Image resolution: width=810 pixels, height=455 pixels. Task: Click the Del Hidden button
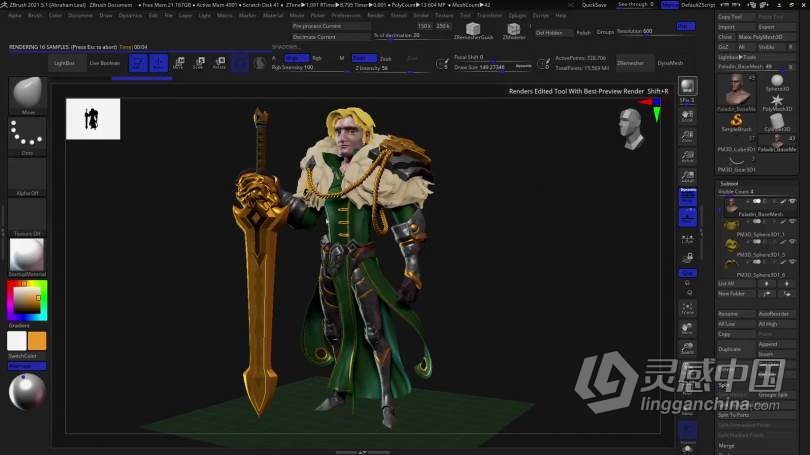pyautogui.click(x=553, y=33)
